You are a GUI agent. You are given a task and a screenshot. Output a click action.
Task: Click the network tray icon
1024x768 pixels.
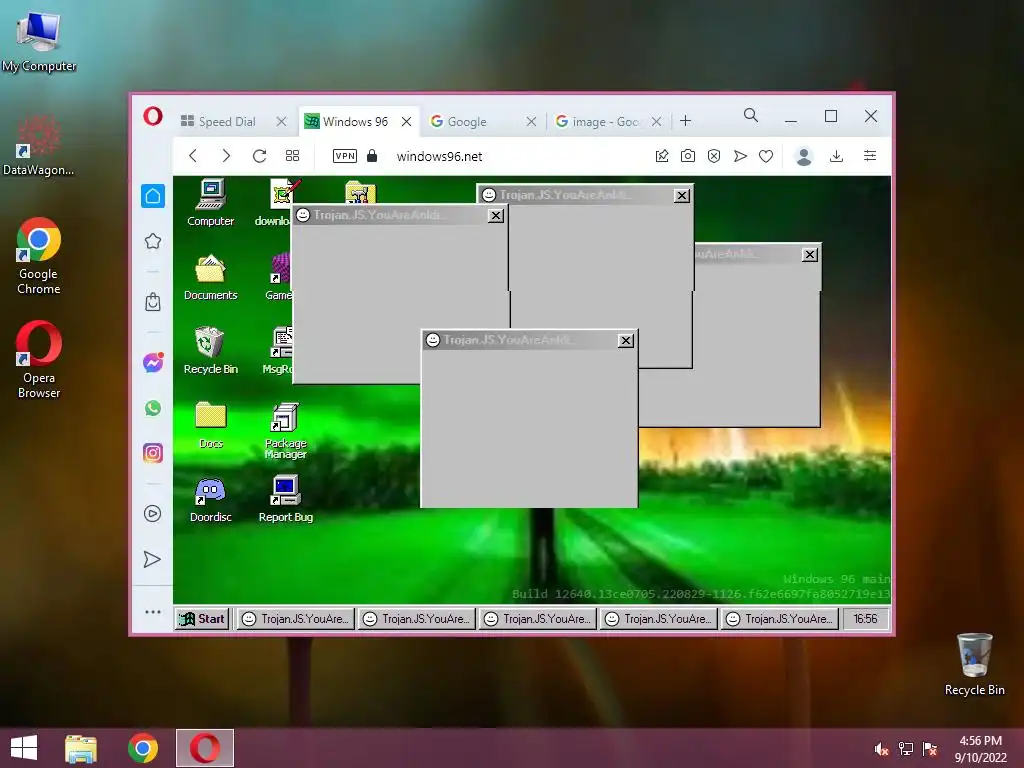(906, 749)
